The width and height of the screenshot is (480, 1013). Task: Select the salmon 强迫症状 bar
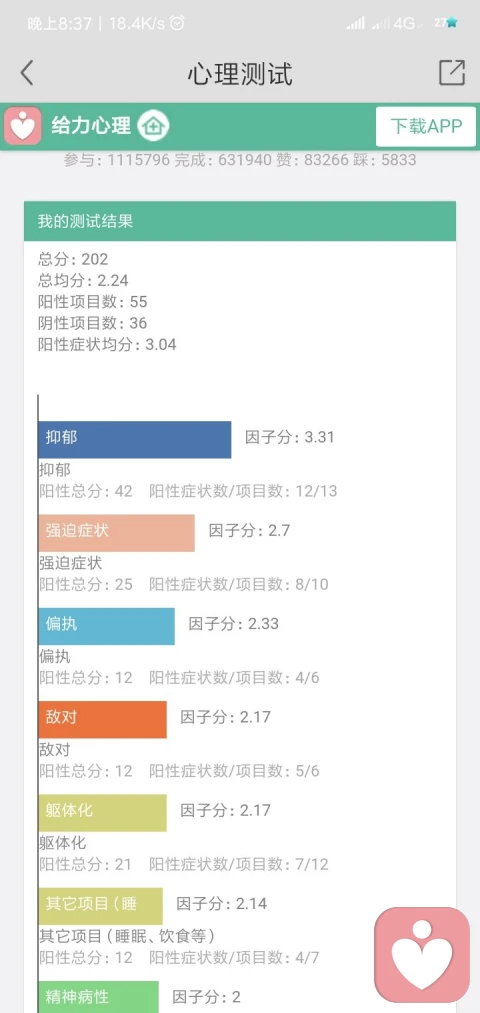116,533
